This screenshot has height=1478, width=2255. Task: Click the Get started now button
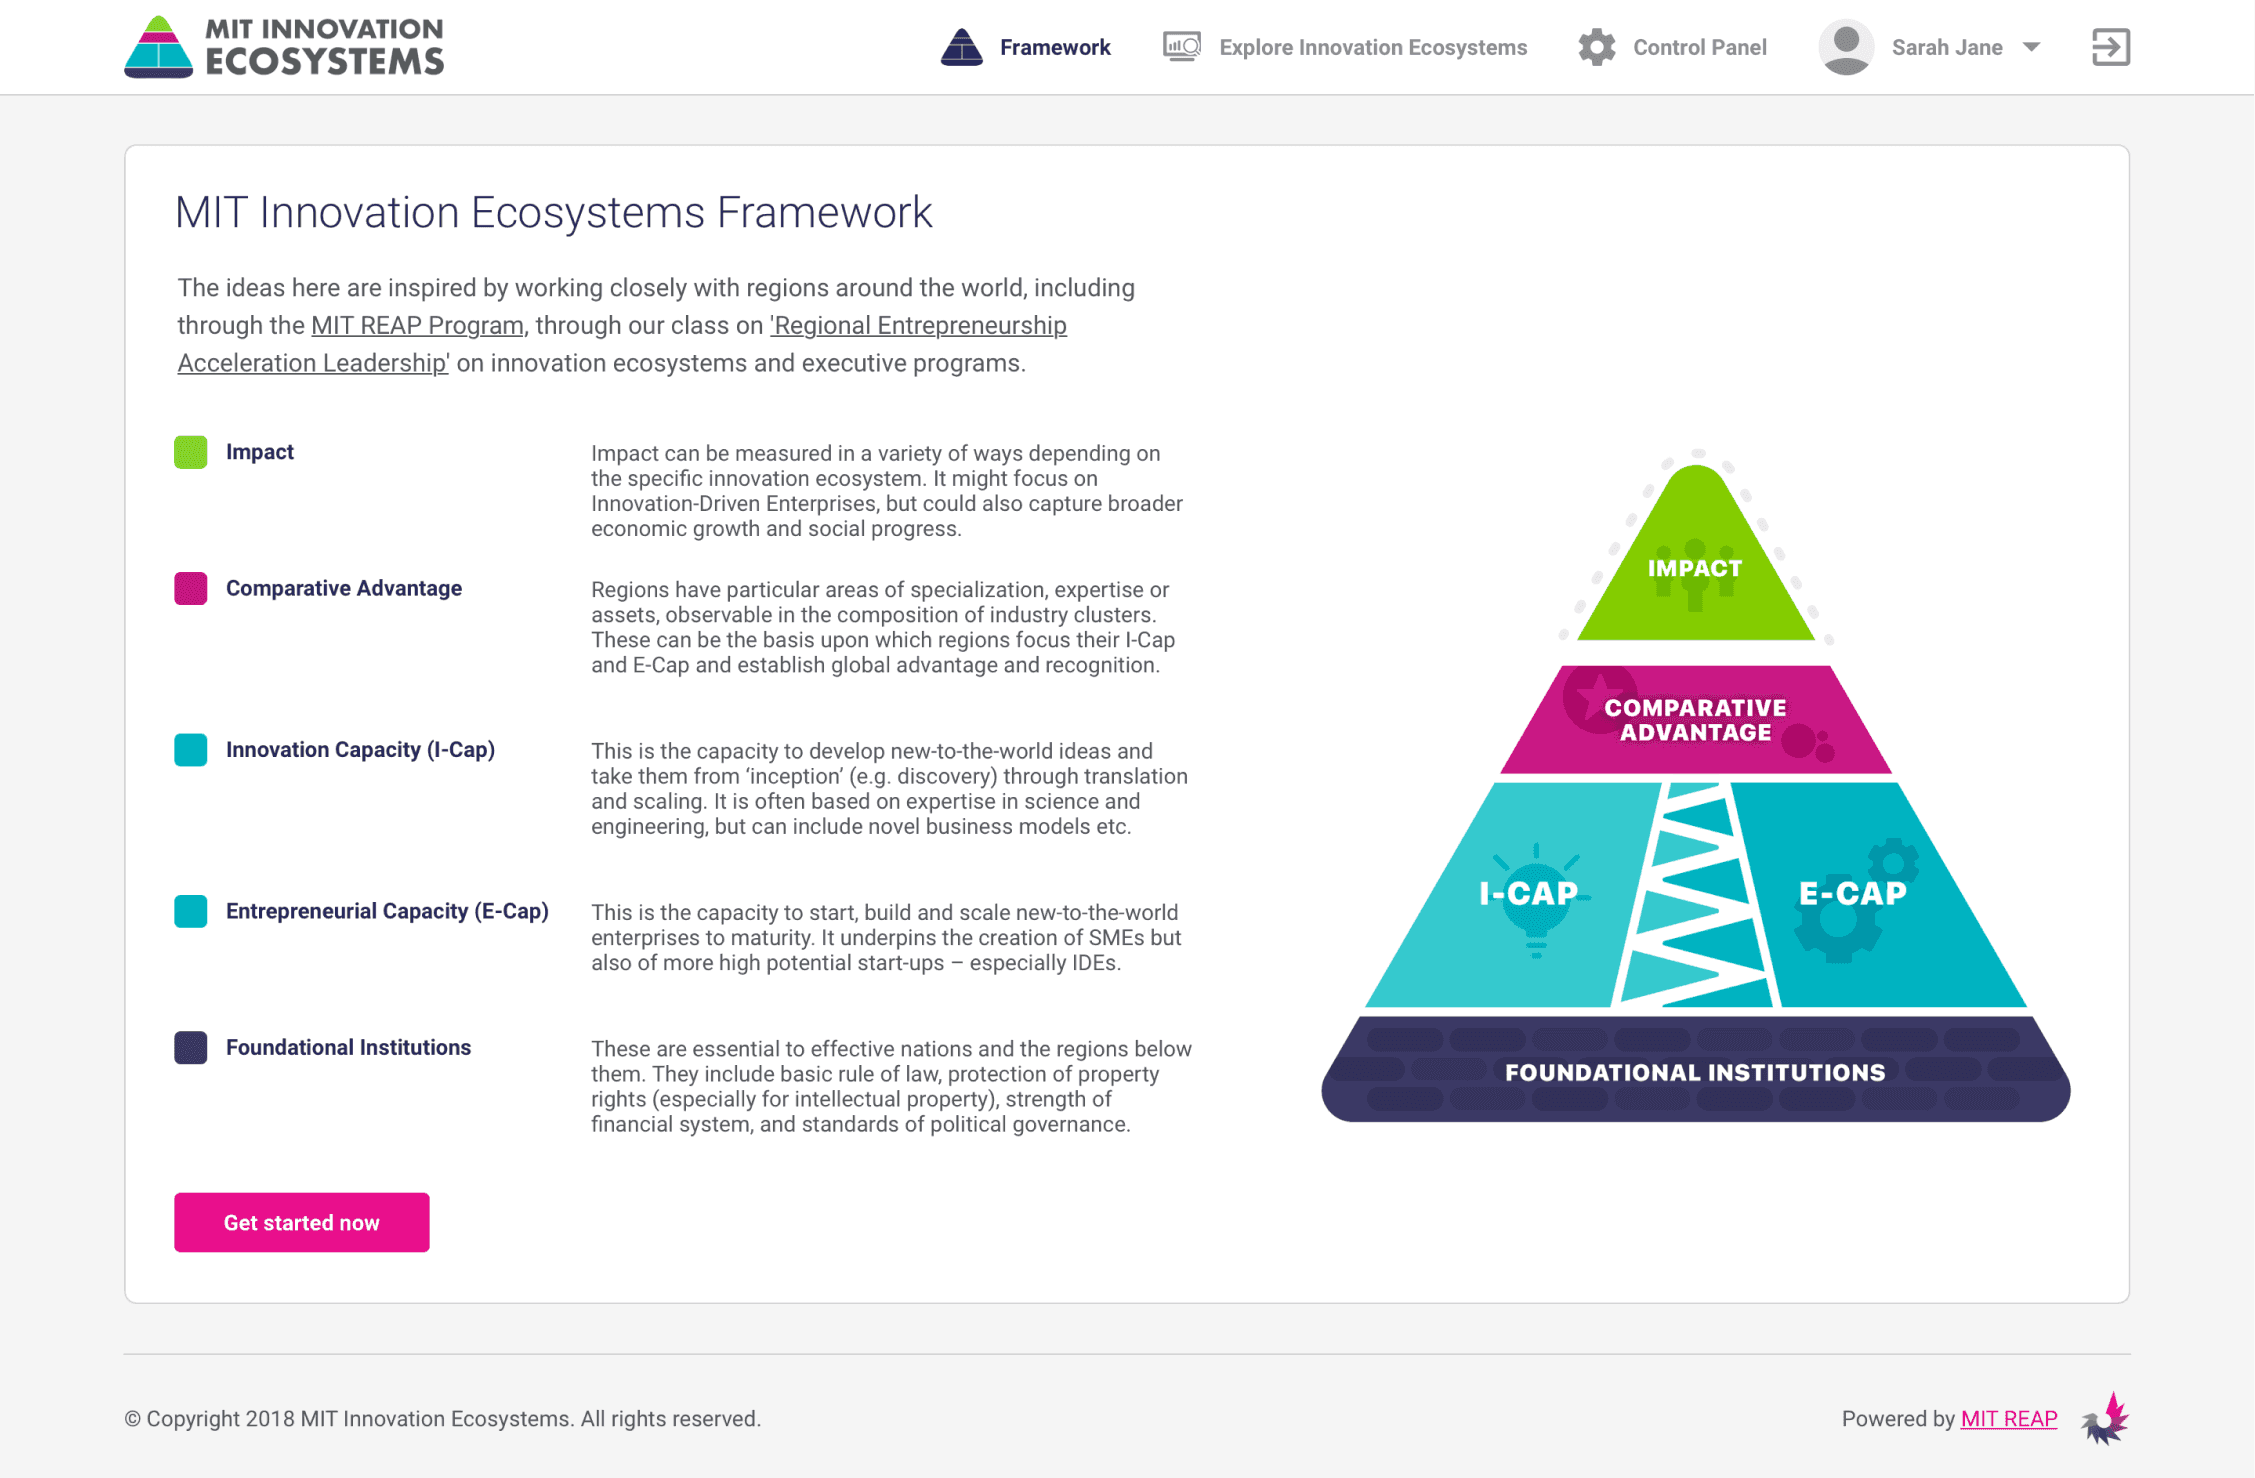pos(304,1222)
